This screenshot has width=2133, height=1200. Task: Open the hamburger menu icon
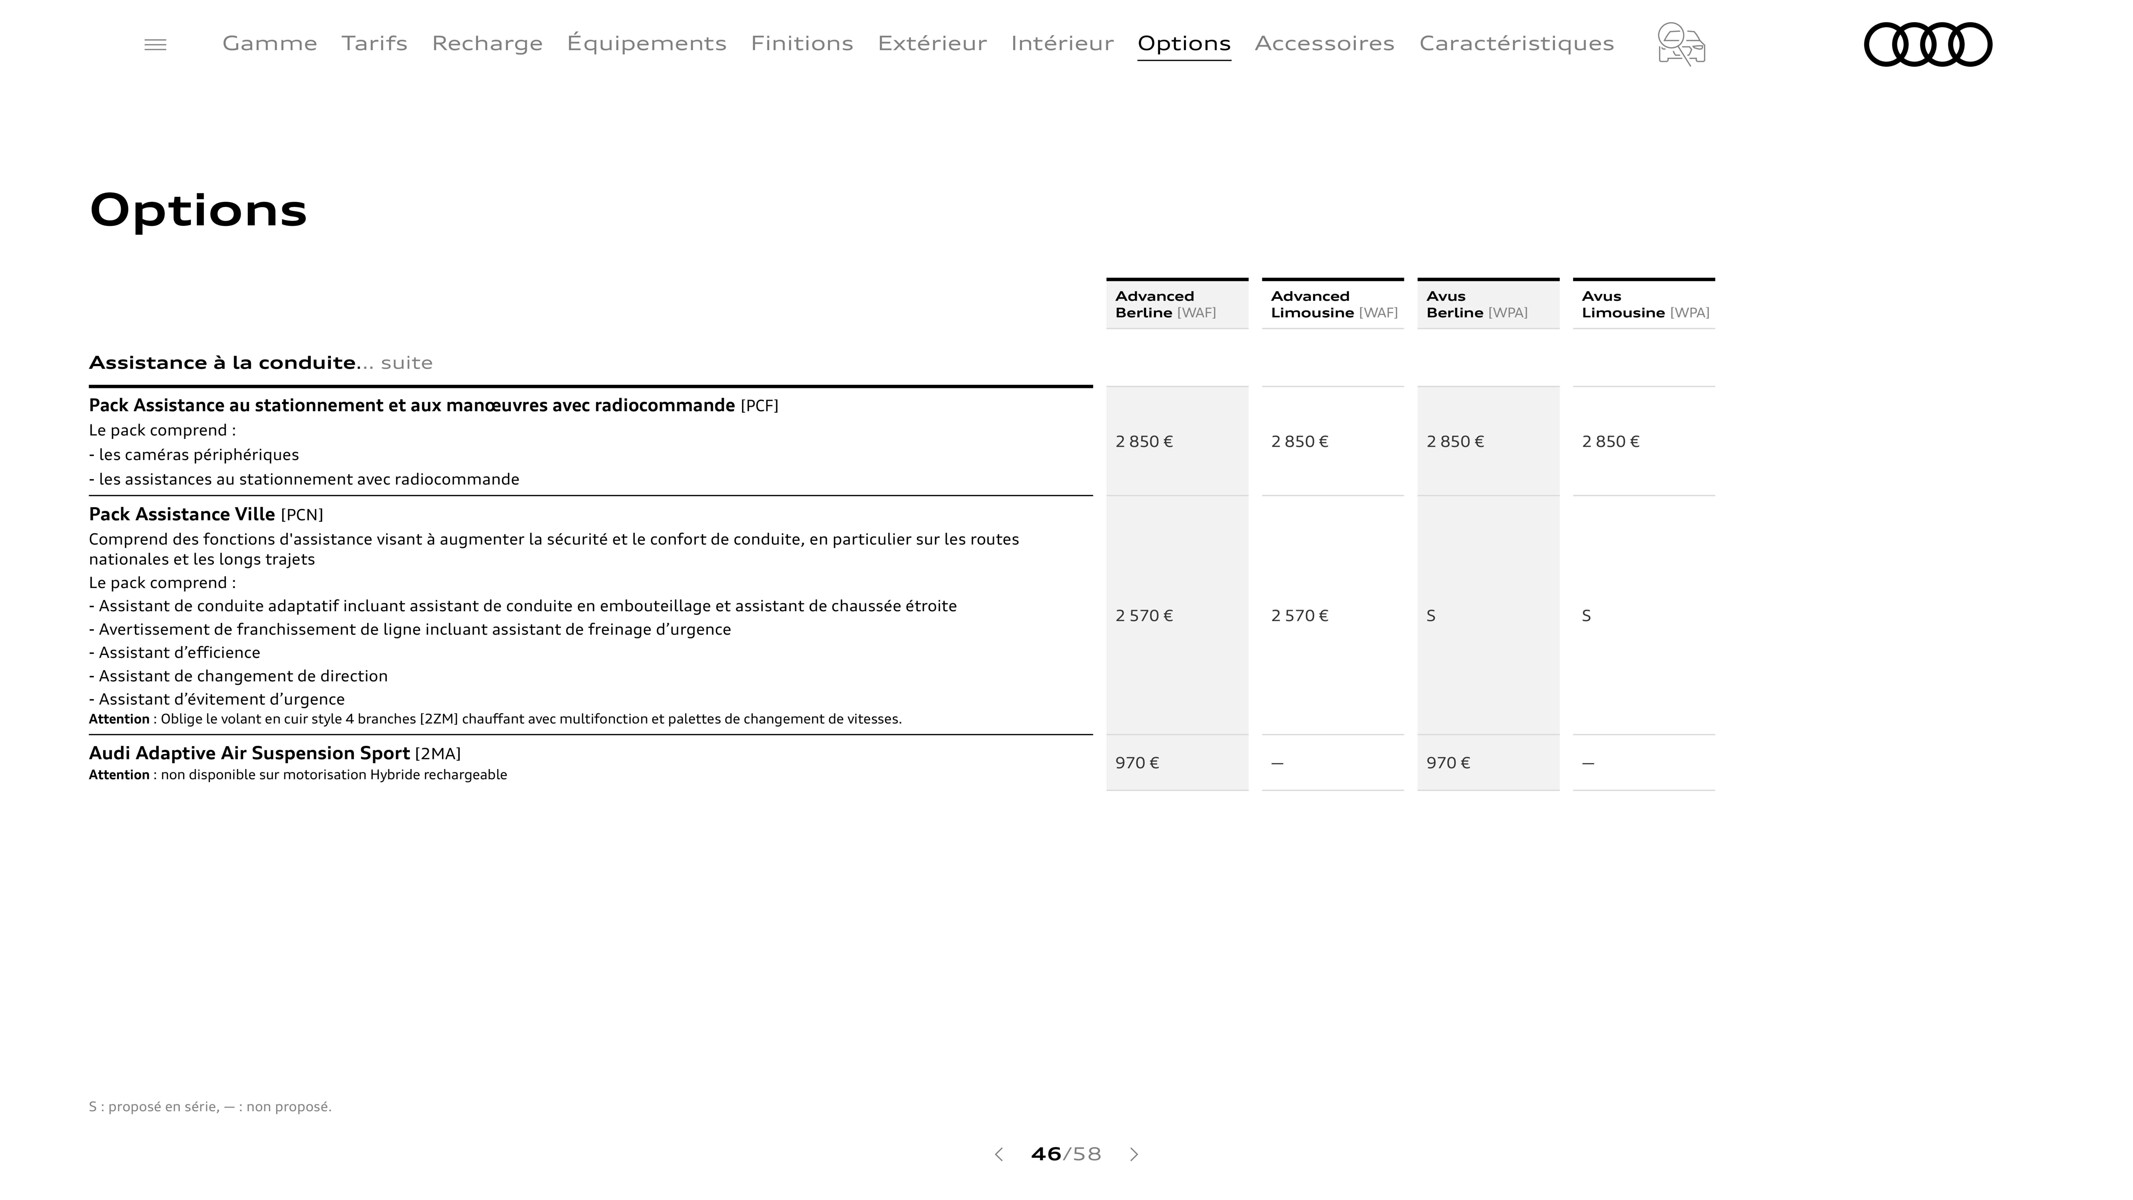155,45
